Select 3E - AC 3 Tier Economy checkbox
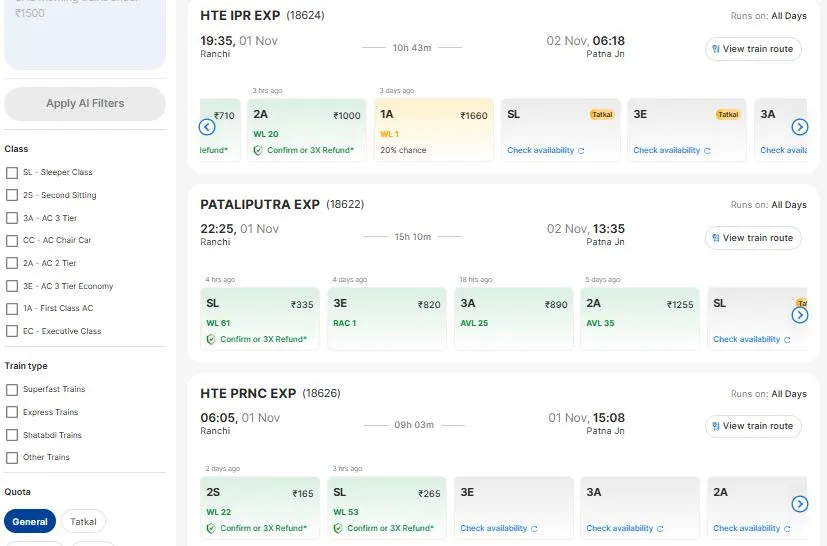This screenshot has height=546, width=827. tap(12, 286)
